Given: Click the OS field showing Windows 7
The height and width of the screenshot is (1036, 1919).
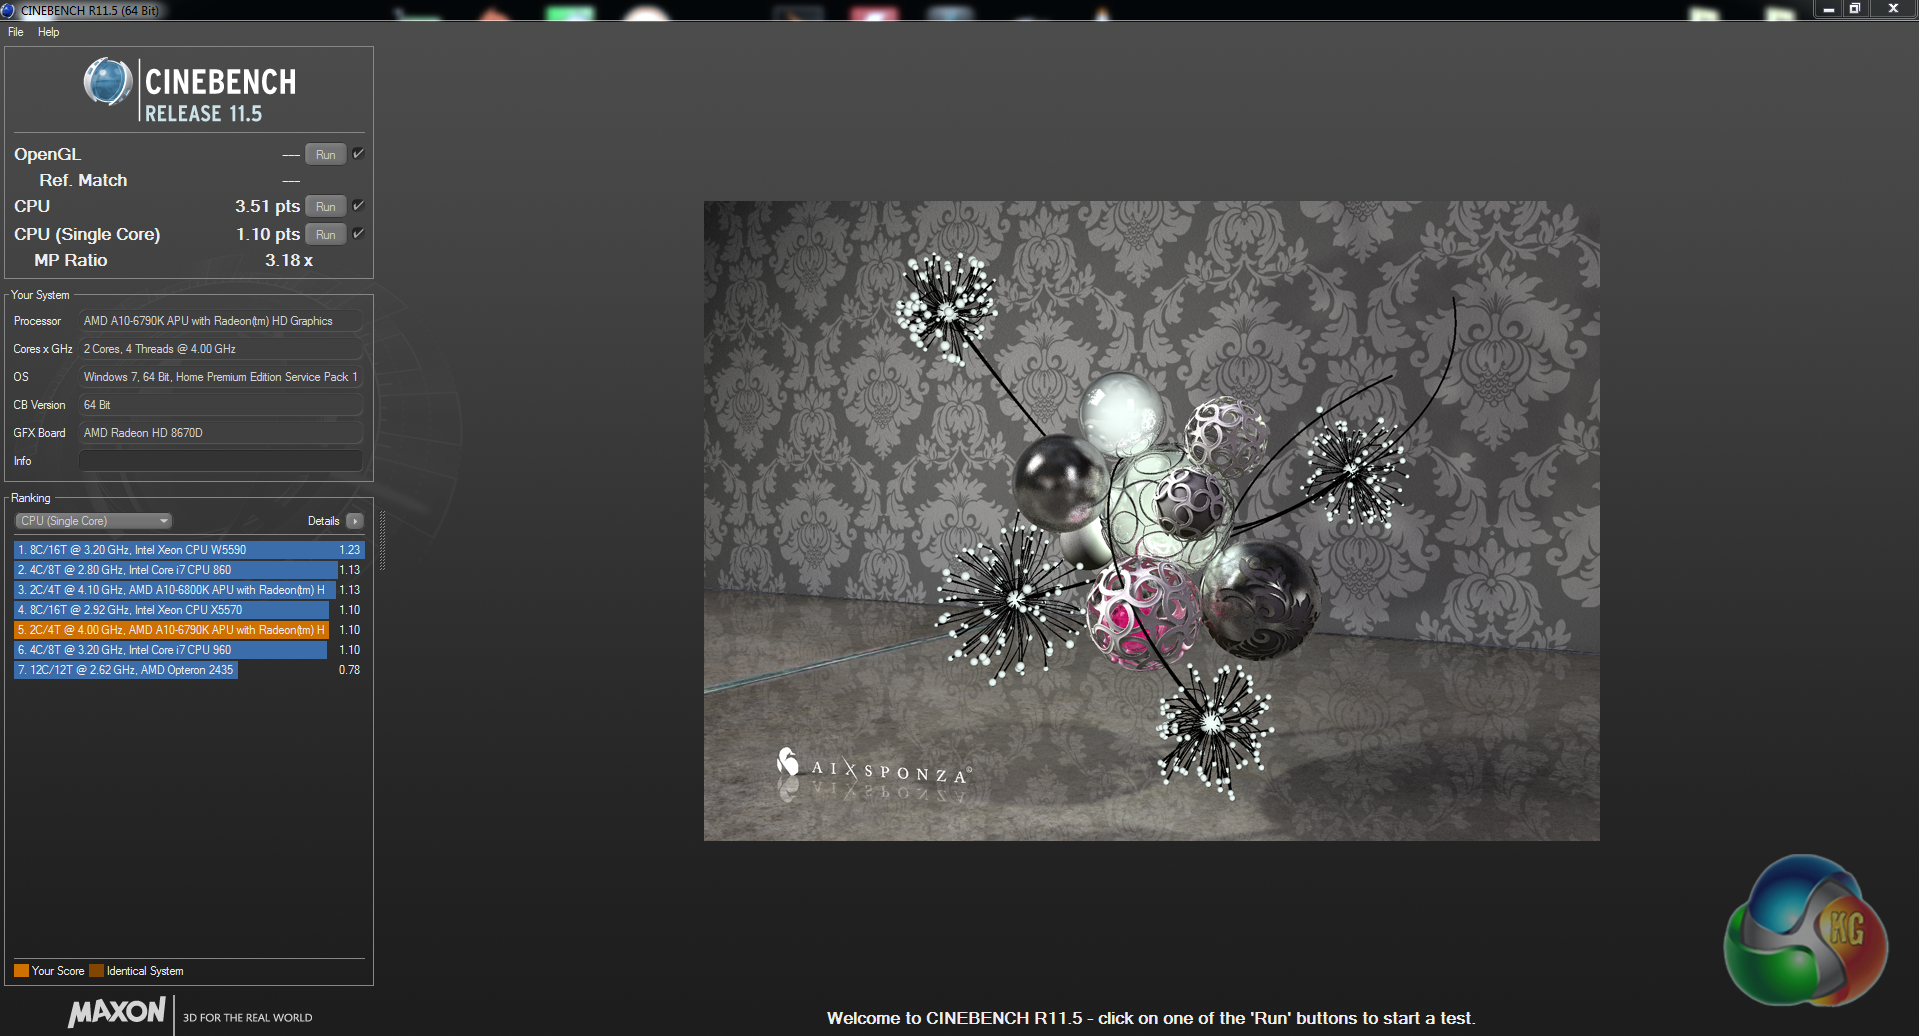Looking at the screenshot, I should click(x=221, y=377).
